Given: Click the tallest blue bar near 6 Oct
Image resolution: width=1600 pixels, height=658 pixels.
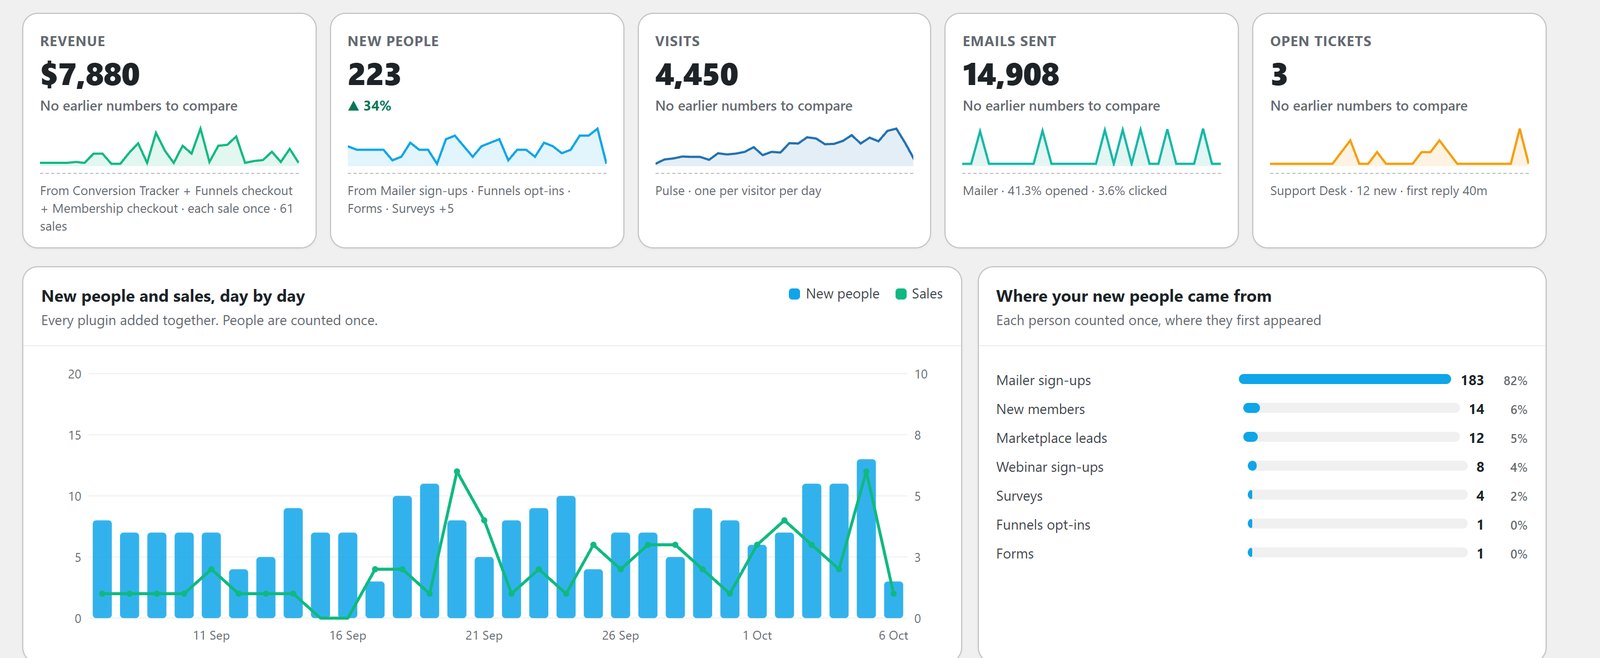Looking at the screenshot, I should tap(866, 539).
